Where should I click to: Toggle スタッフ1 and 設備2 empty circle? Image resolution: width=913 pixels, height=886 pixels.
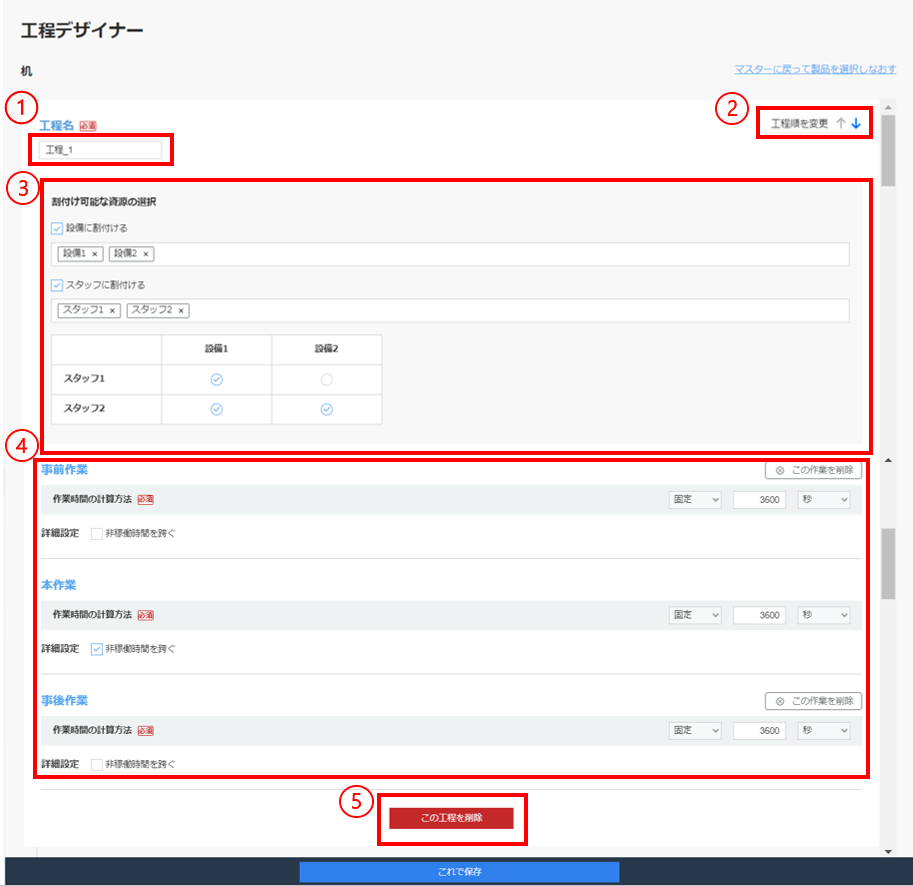pyautogui.click(x=327, y=380)
